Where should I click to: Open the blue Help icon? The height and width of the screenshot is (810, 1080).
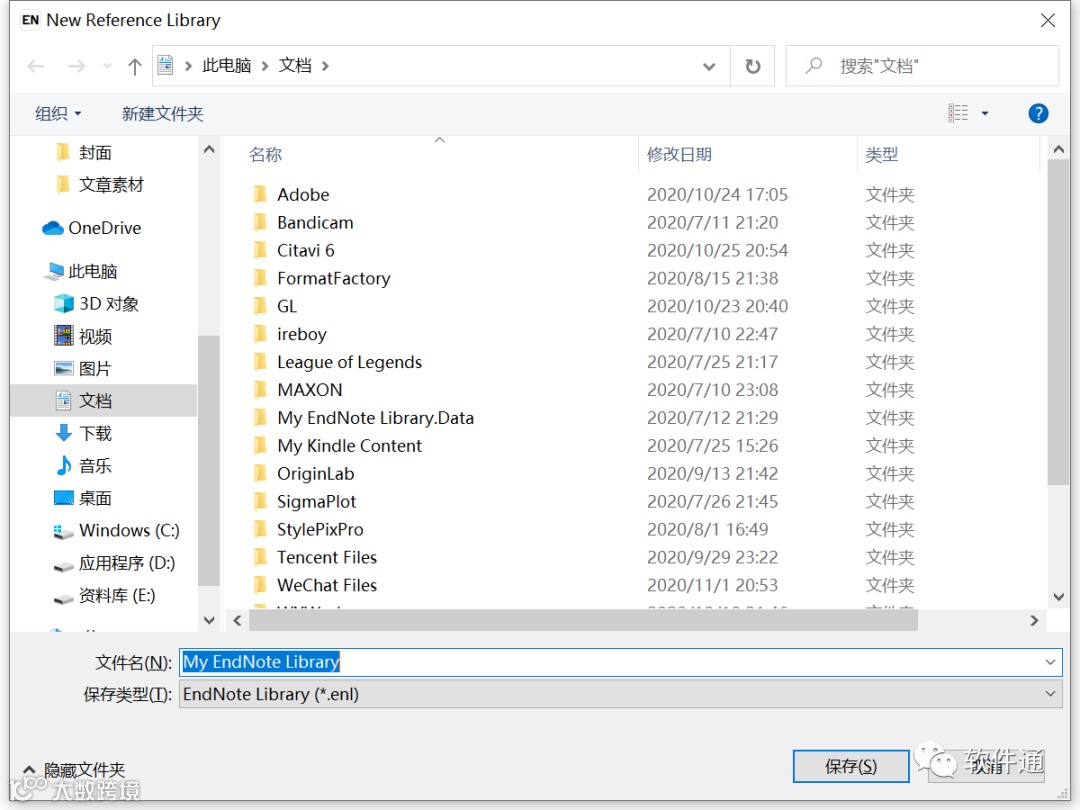pos(1038,113)
